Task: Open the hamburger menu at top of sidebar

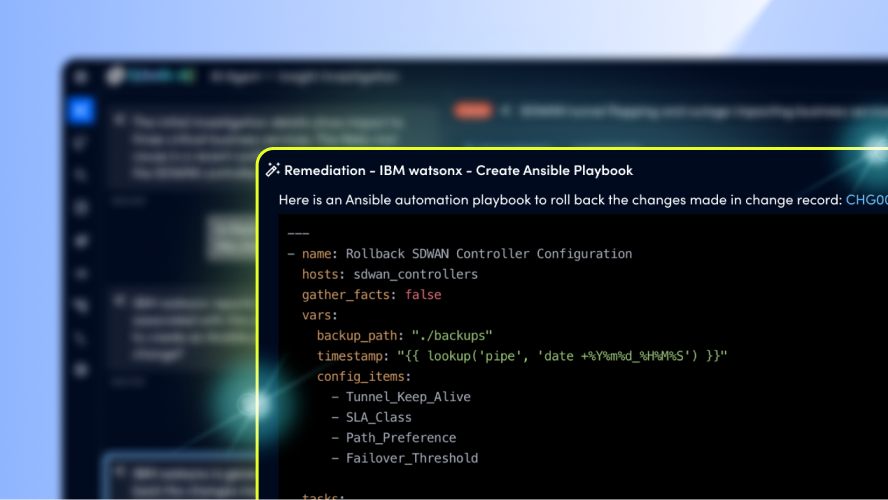Action: (x=82, y=77)
